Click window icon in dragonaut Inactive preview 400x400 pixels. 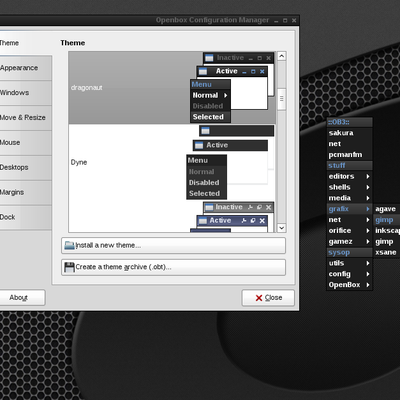coord(209,58)
